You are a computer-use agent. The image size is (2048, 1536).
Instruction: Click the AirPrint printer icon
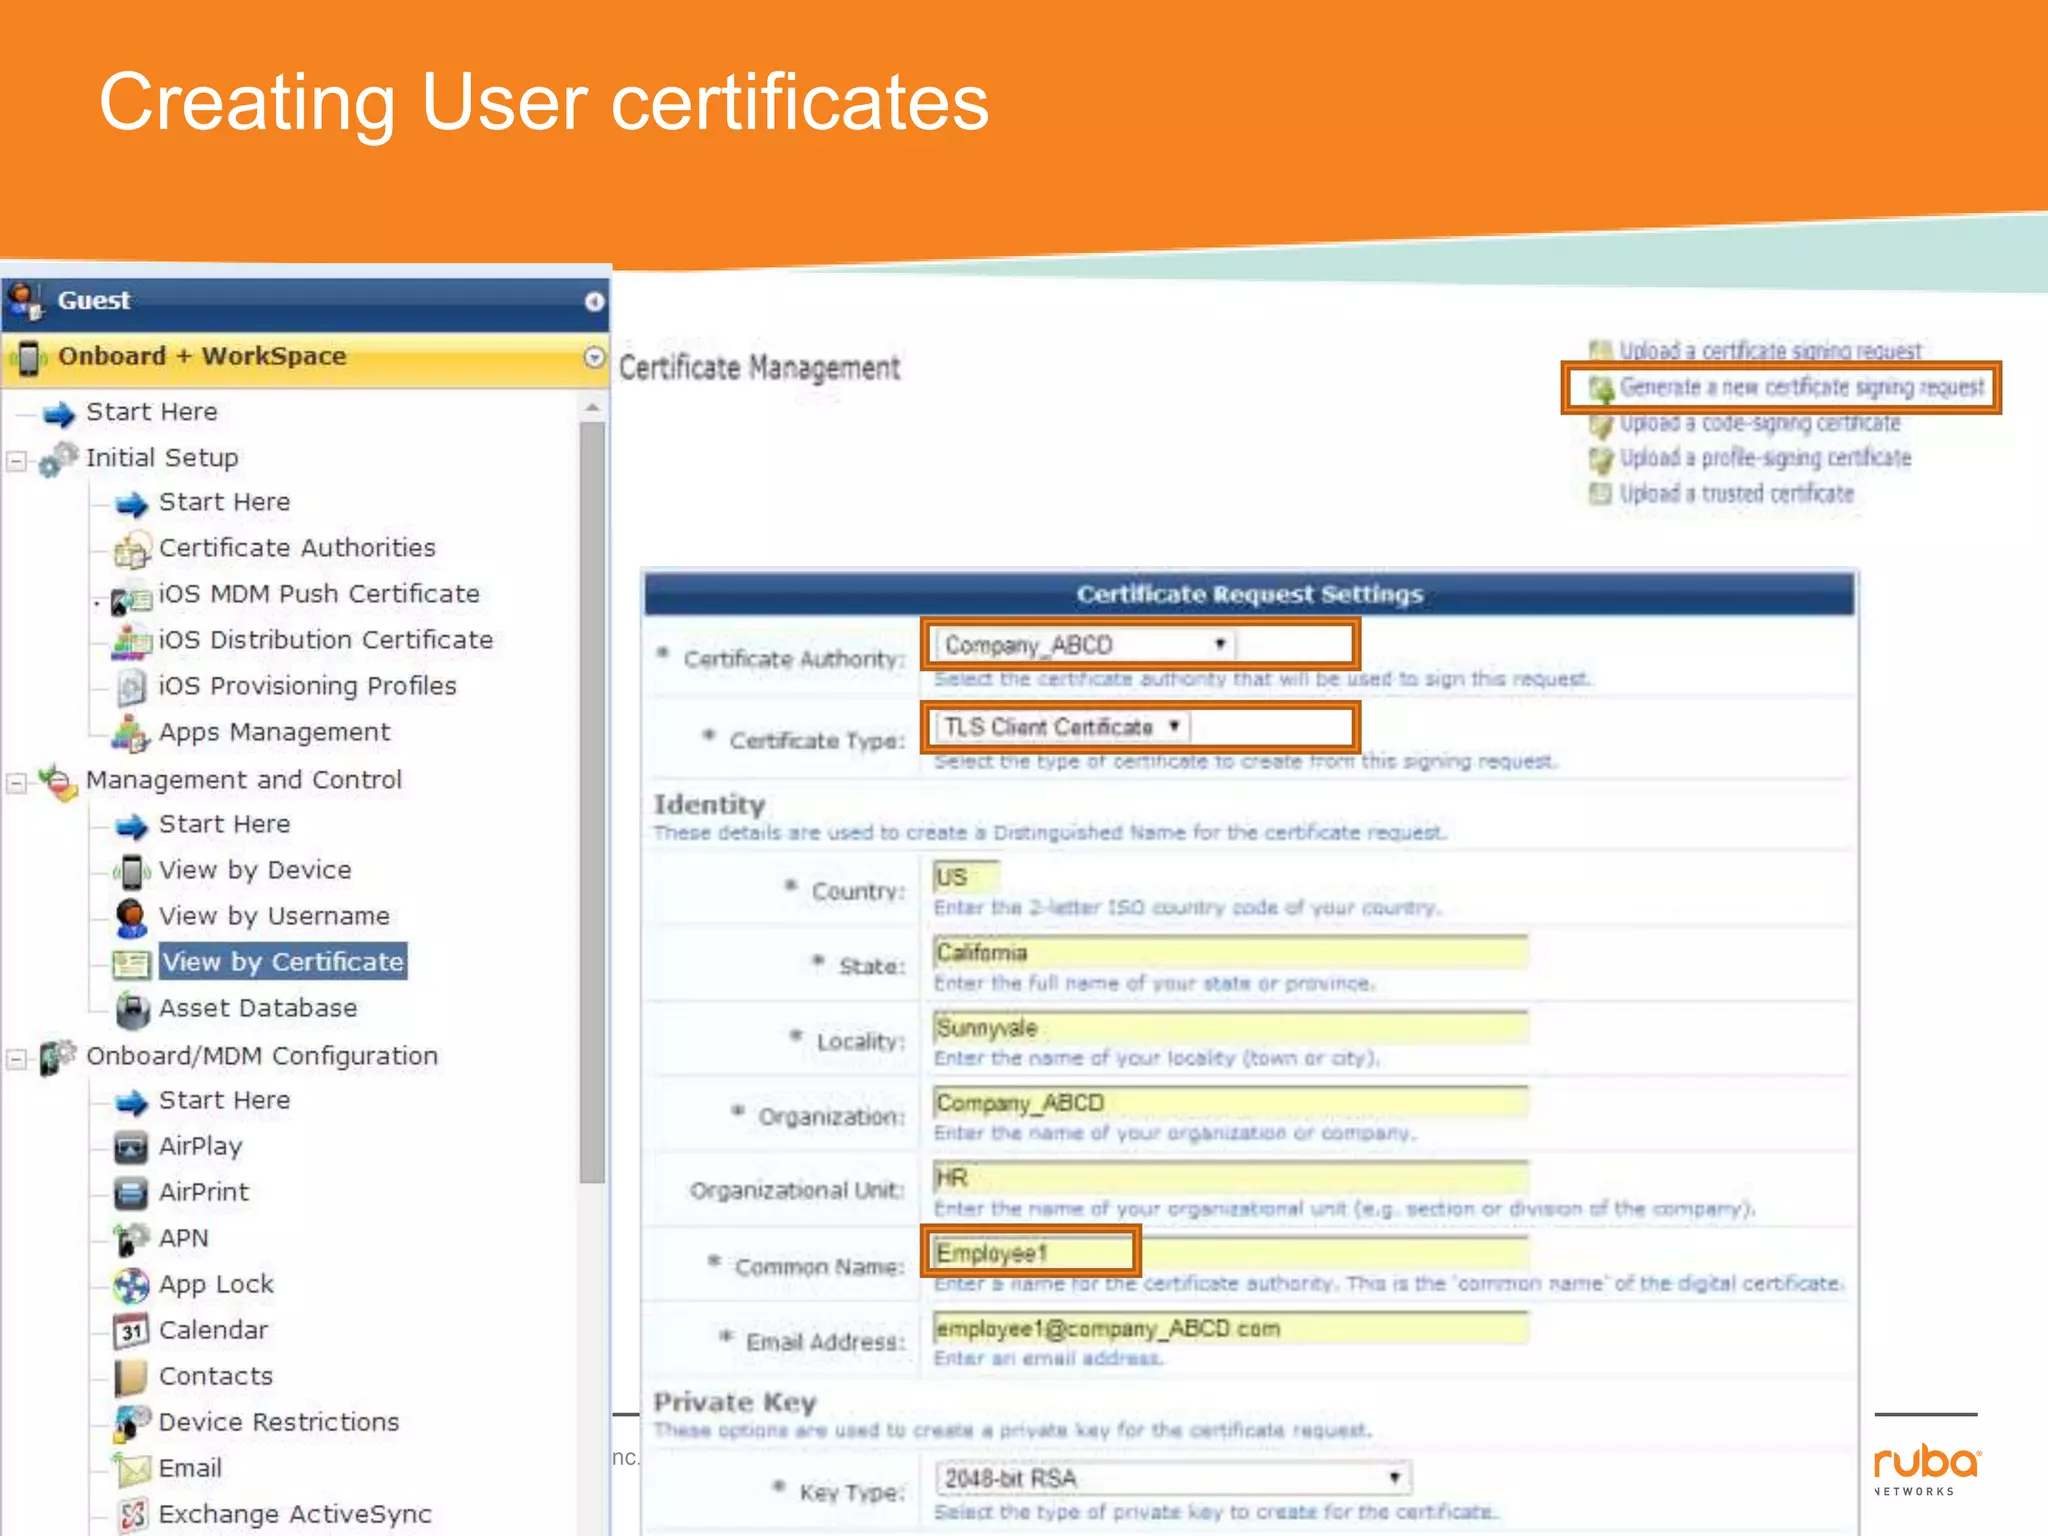pos(131,1194)
